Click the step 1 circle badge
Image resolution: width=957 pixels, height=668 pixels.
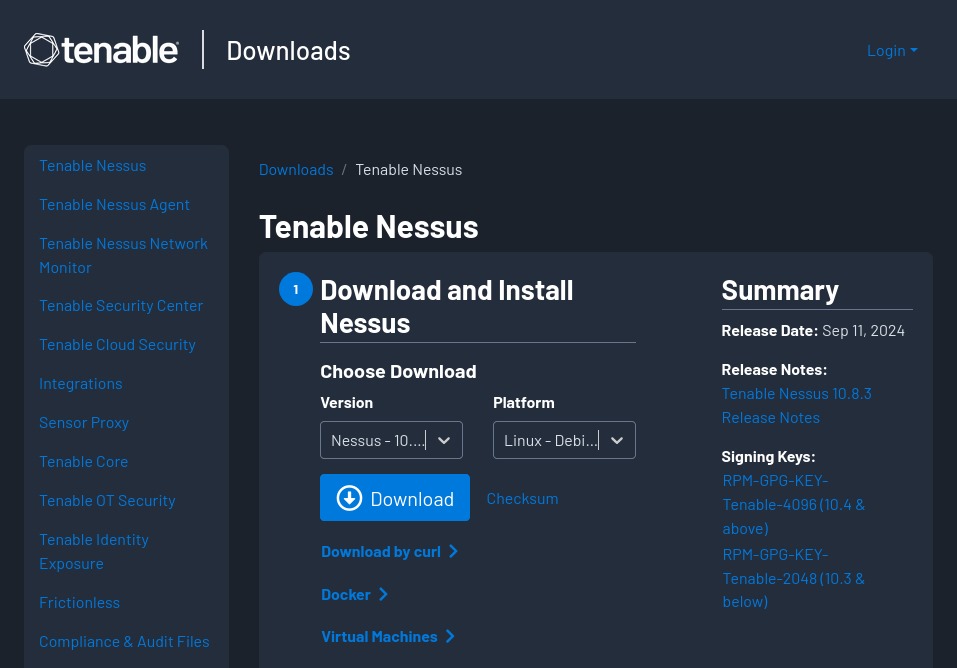(x=296, y=289)
